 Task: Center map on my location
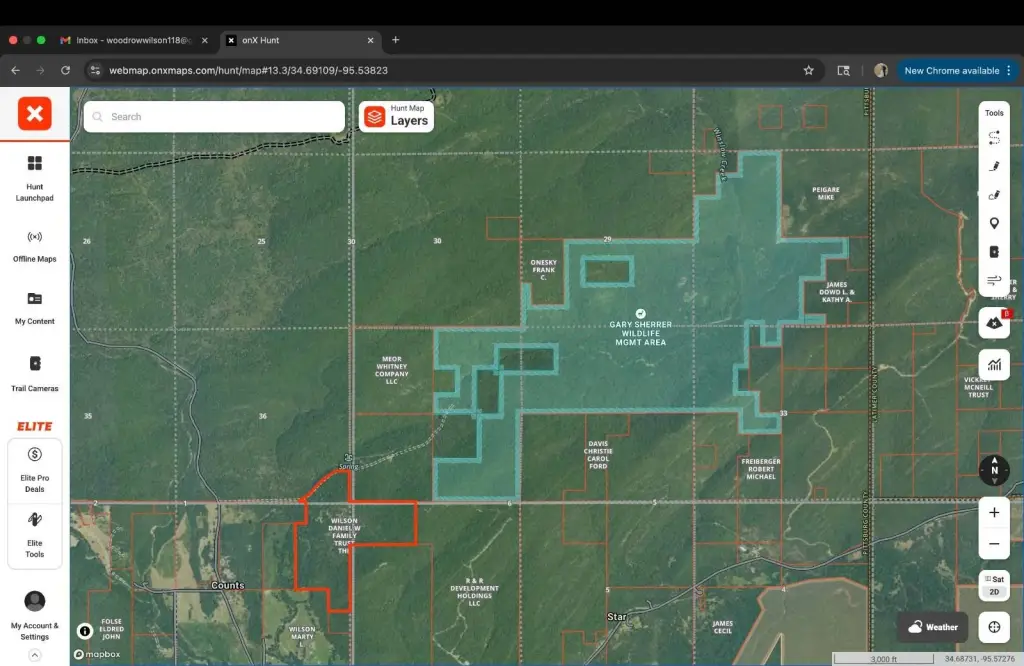click(994, 627)
